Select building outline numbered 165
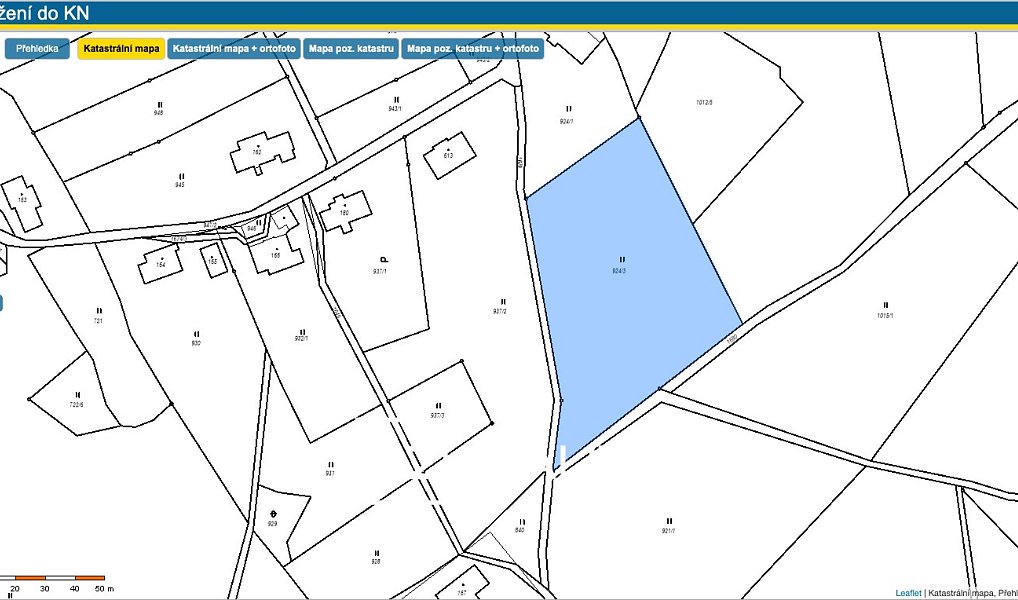 [213, 261]
